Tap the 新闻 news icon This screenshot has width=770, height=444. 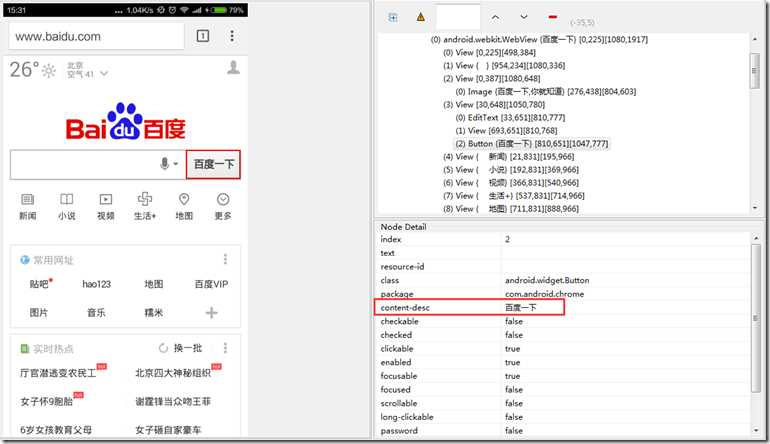pyautogui.click(x=28, y=199)
